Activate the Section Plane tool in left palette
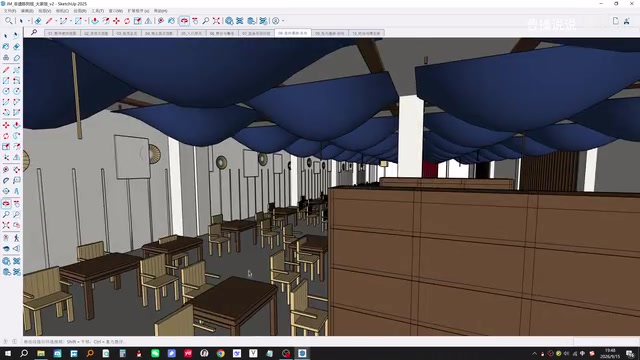 pos(16,248)
